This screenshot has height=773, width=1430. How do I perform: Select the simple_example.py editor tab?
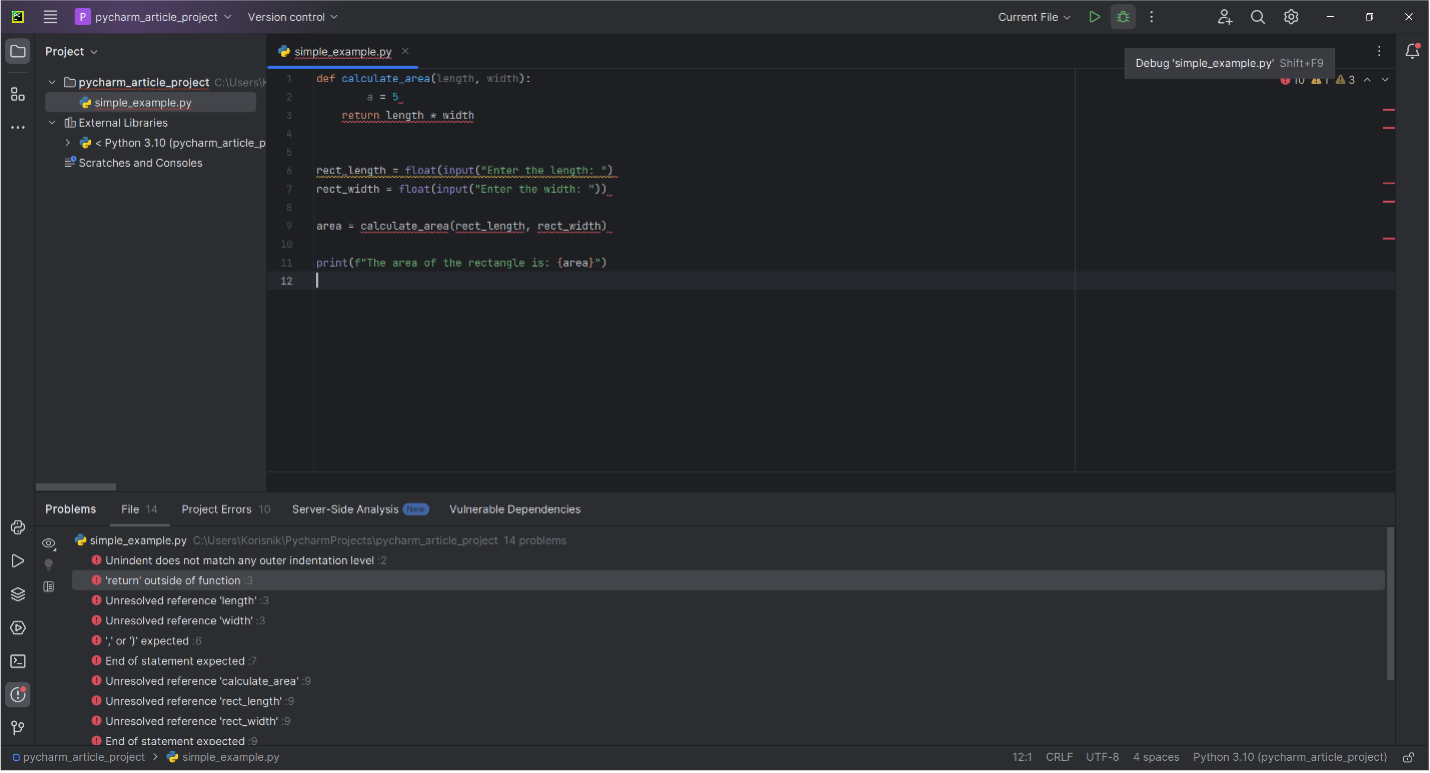342,52
